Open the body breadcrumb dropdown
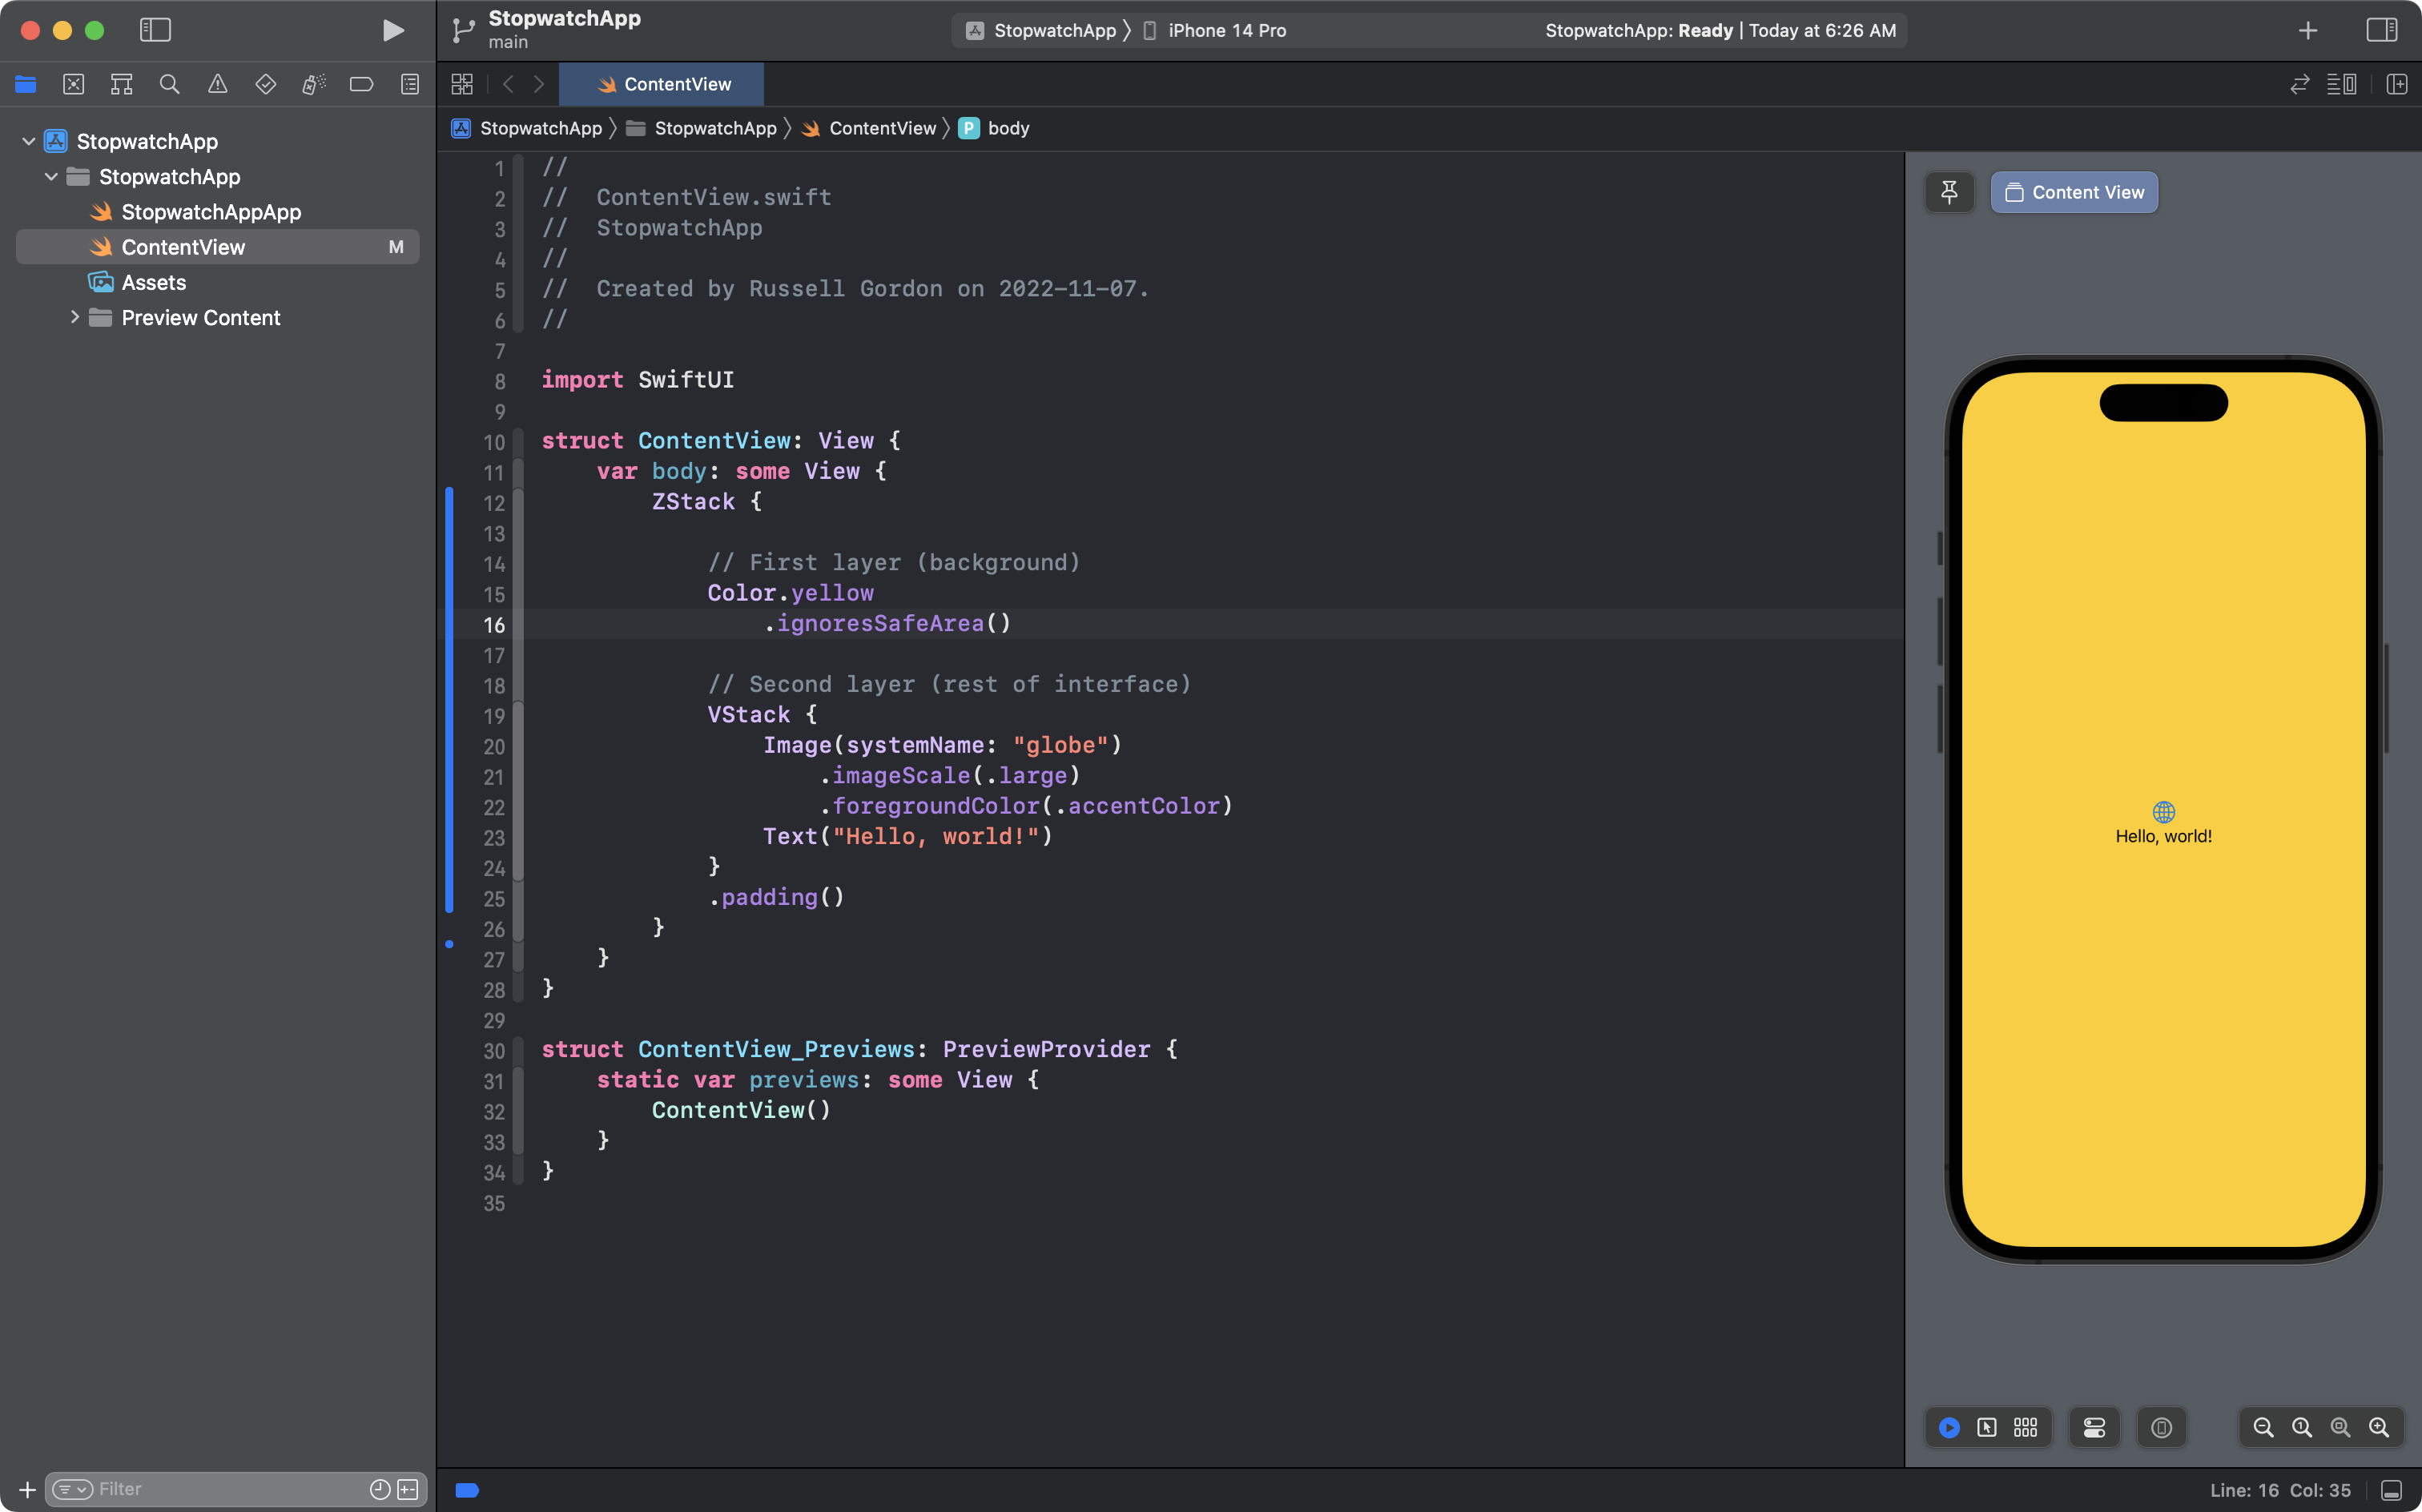 point(1008,127)
